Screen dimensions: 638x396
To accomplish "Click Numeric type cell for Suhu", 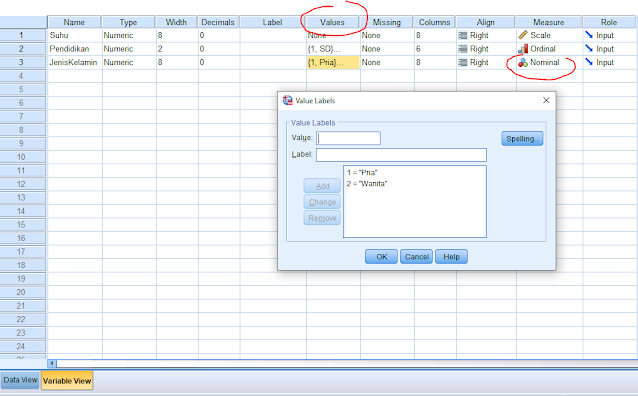I will (x=129, y=35).
